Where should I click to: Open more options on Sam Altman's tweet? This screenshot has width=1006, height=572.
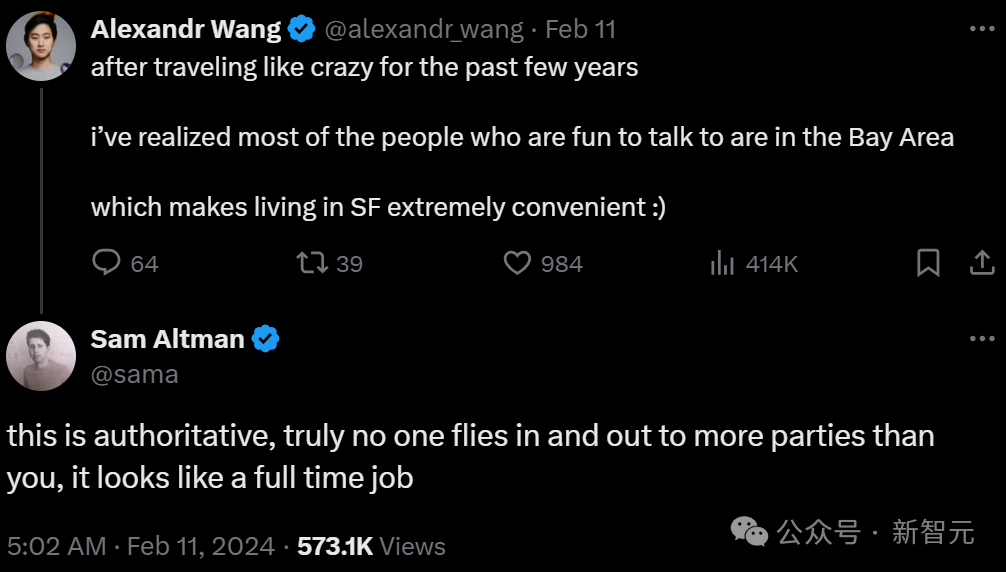click(982, 339)
